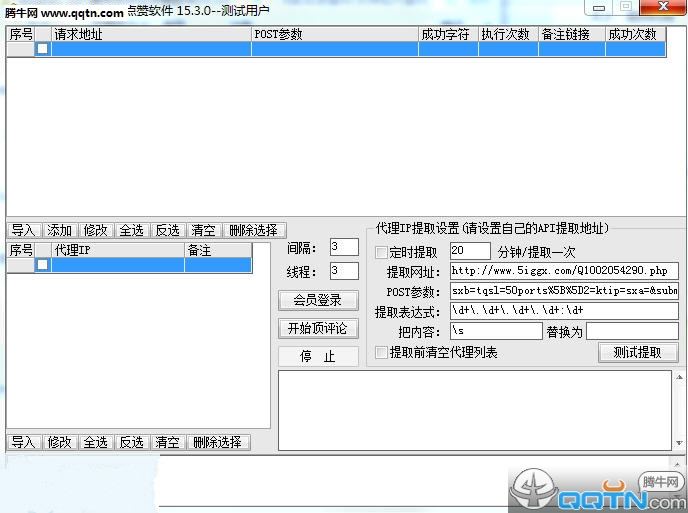Click 清空 above the proxy IP list
Screen dimensions: 688x513
coord(204,230)
